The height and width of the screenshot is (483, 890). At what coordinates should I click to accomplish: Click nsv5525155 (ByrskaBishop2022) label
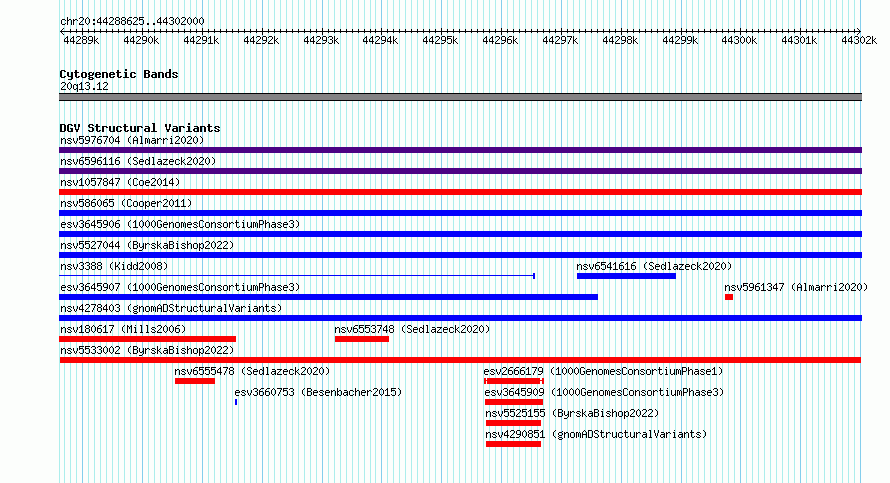[572, 413]
